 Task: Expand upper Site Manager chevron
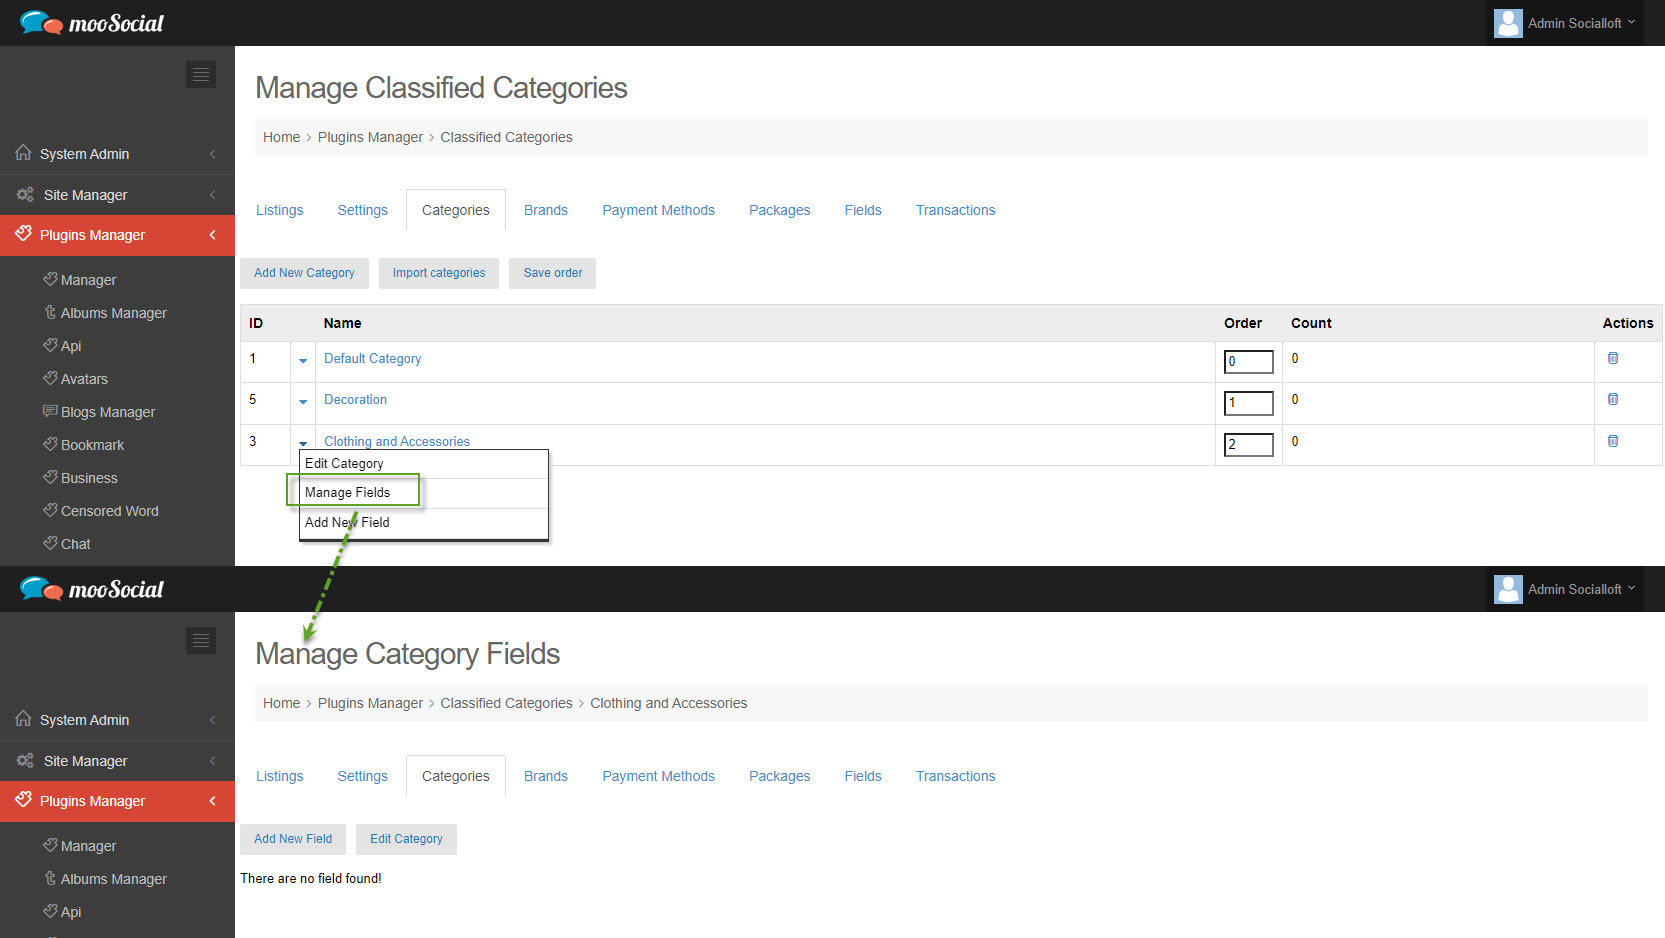[213, 195]
